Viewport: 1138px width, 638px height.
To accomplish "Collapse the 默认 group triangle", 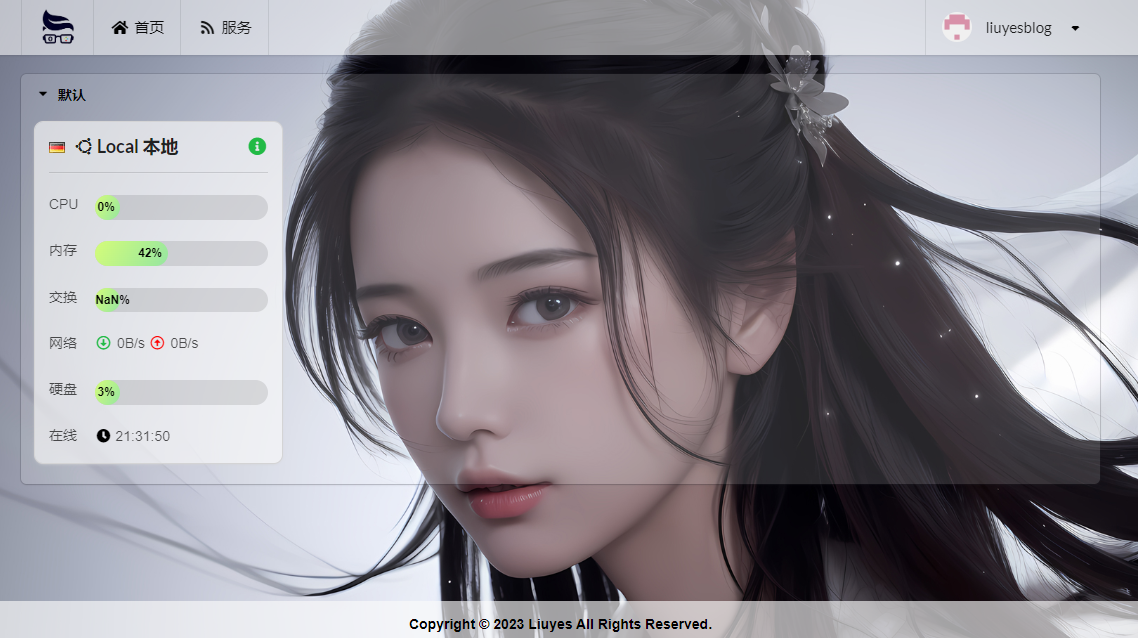I will pos(43,94).
